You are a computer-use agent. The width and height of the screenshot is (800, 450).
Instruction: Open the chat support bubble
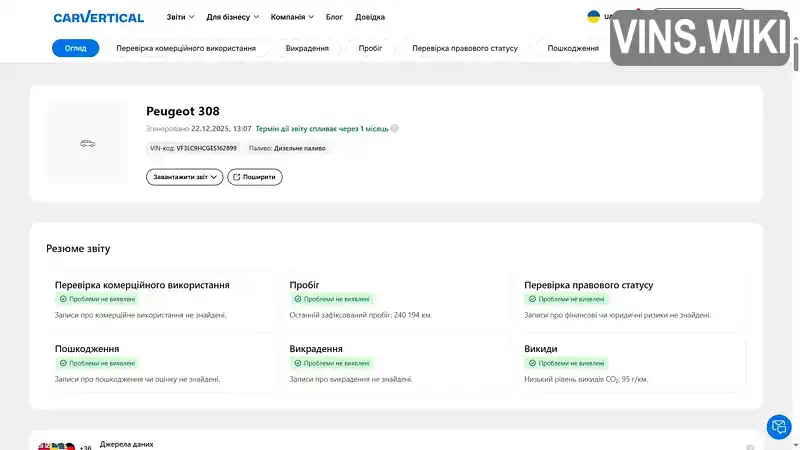pyautogui.click(x=779, y=427)
